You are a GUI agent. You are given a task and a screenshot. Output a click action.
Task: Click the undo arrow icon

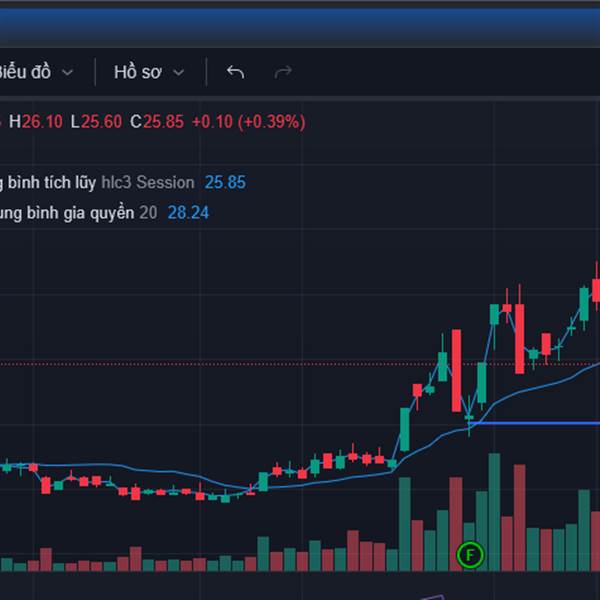click(x=235, y=72)
